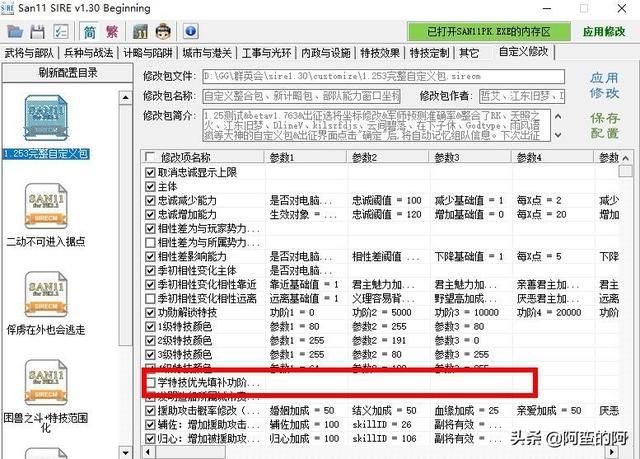Image resolution: width=640 pixels, height=459 pixels.
Task: Switch to the 特技效果 tab
Action: click(x=380, y=53)
